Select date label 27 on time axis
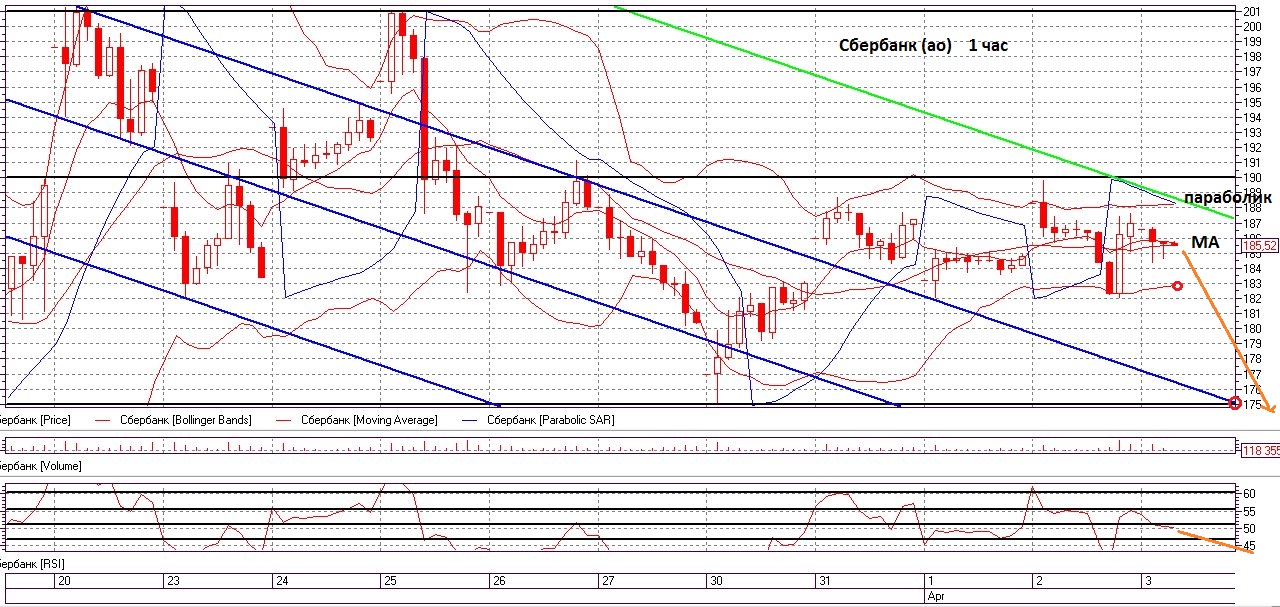Image resolution: width=1280 pixels, height=607 pixels. [x=607, y=581]
